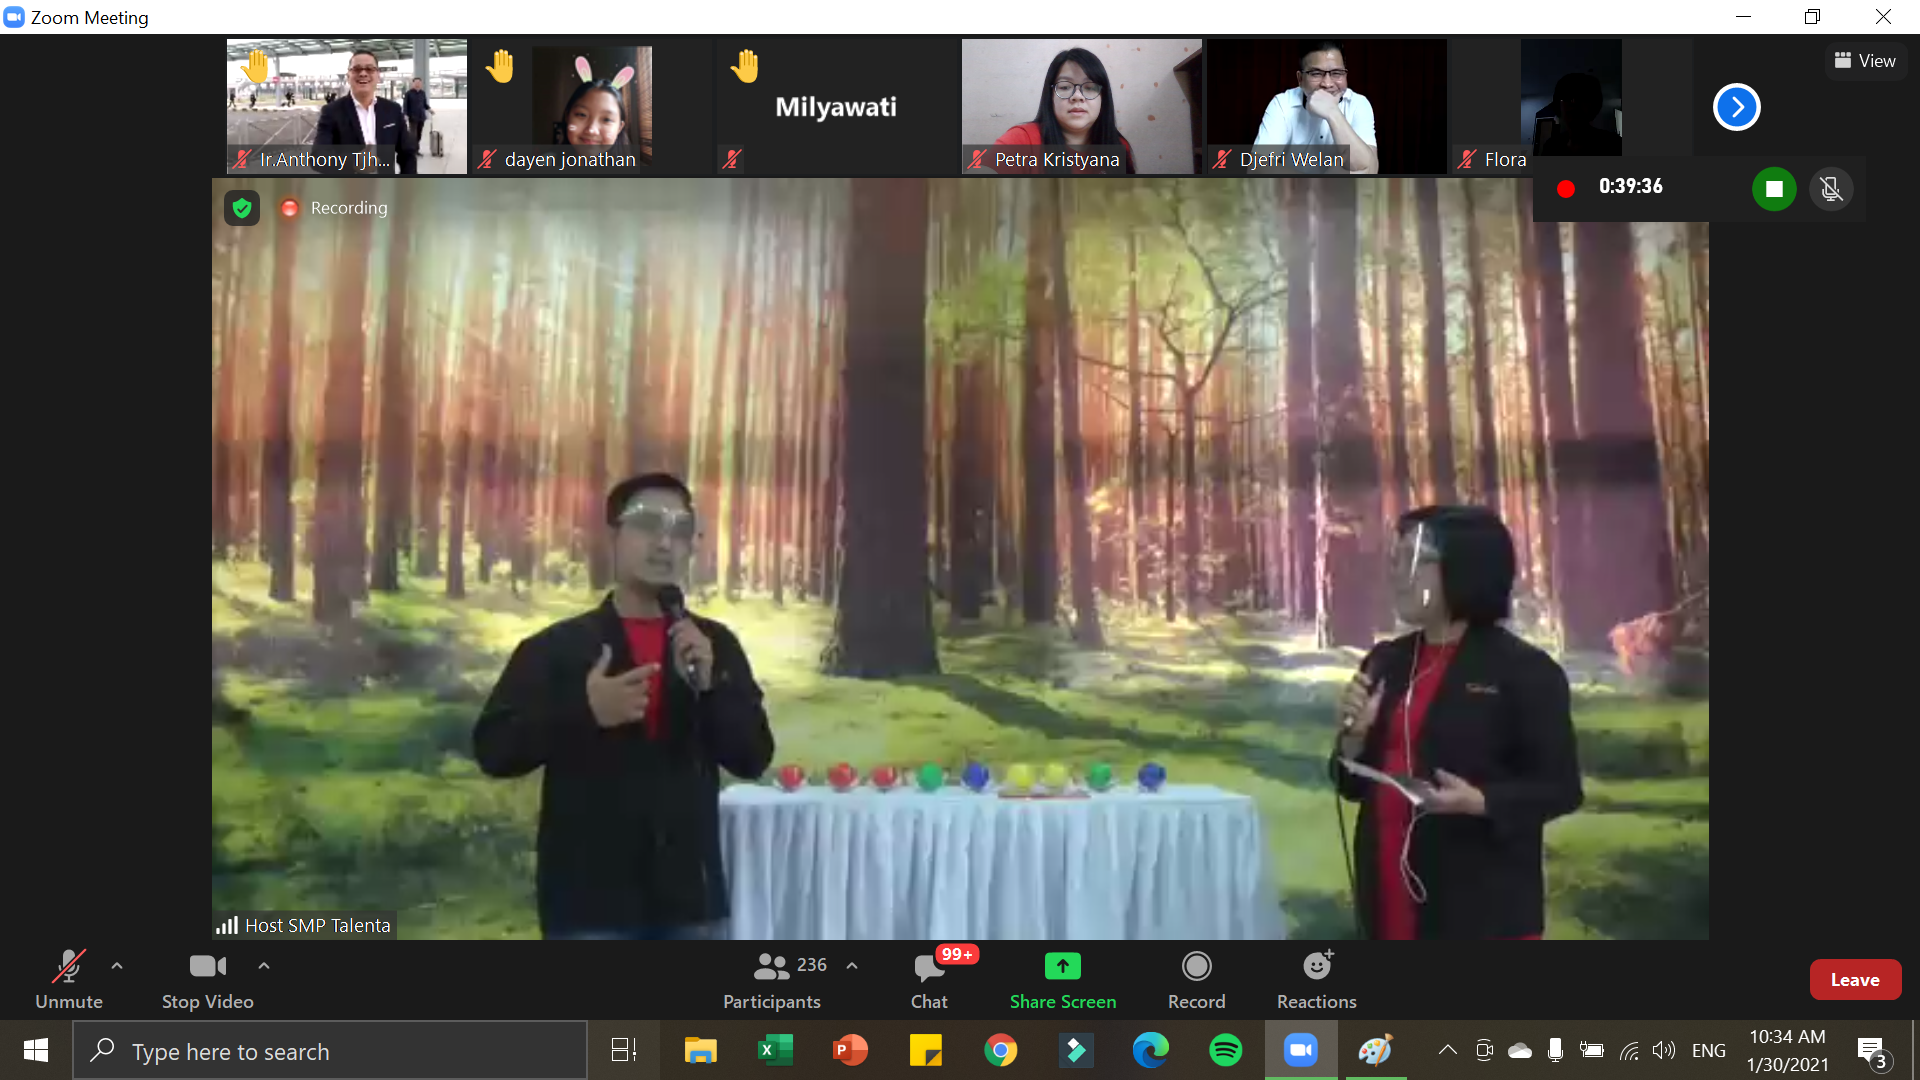Open Paint app from taskbar
The image size is (1920, 1080).
click(1375, 1050)
